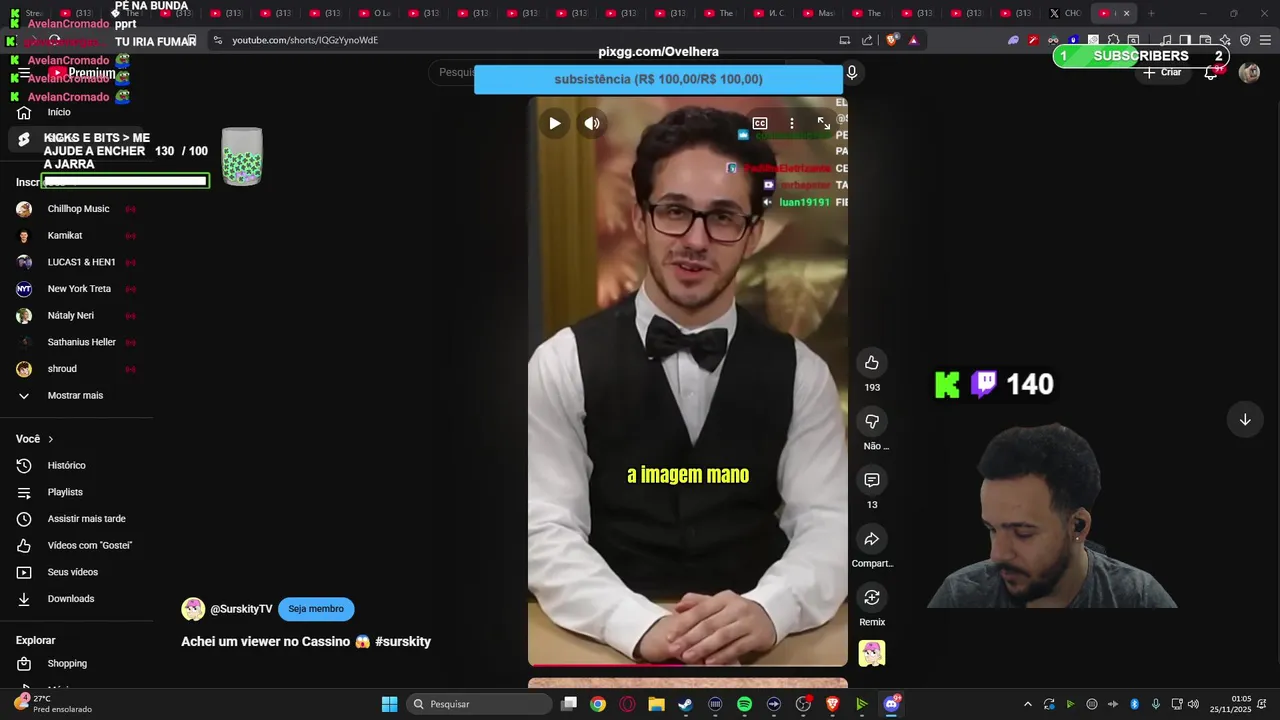
Task: Open the Brave extensions puzzle icon
Action: tap(1113, 40)
